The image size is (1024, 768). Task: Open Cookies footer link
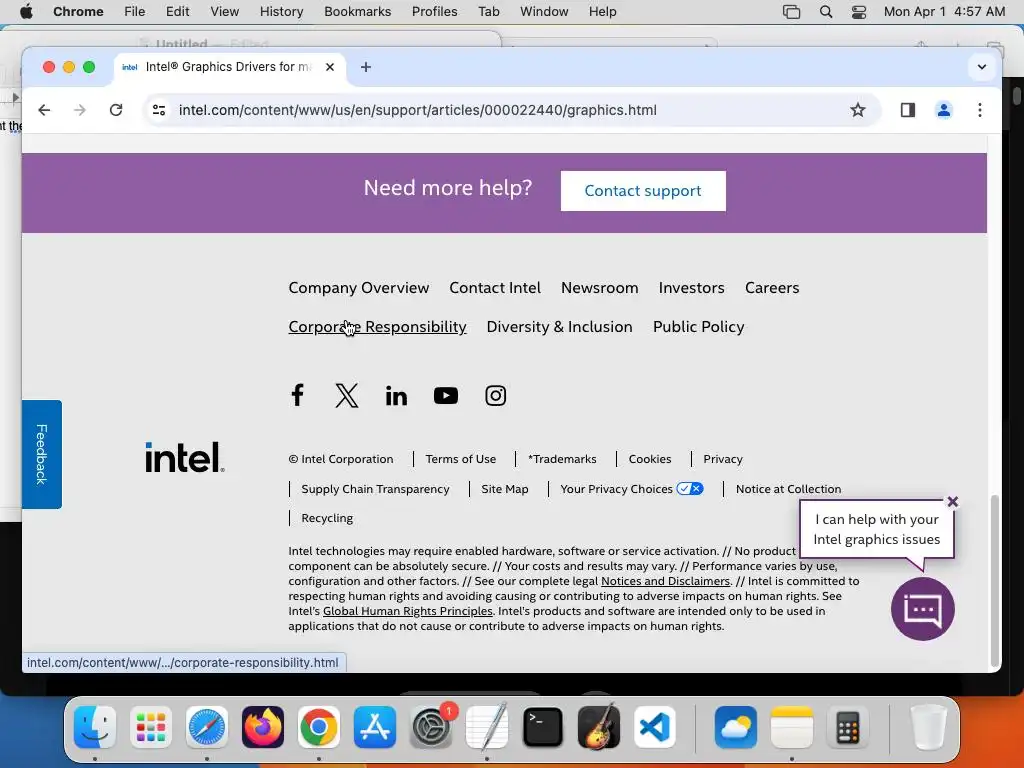tap(650, 459)
